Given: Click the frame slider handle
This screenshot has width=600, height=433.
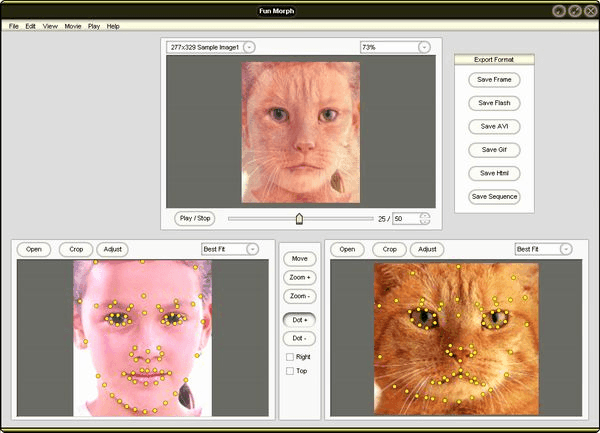Looking at the screenshot, I should (299, 218).
